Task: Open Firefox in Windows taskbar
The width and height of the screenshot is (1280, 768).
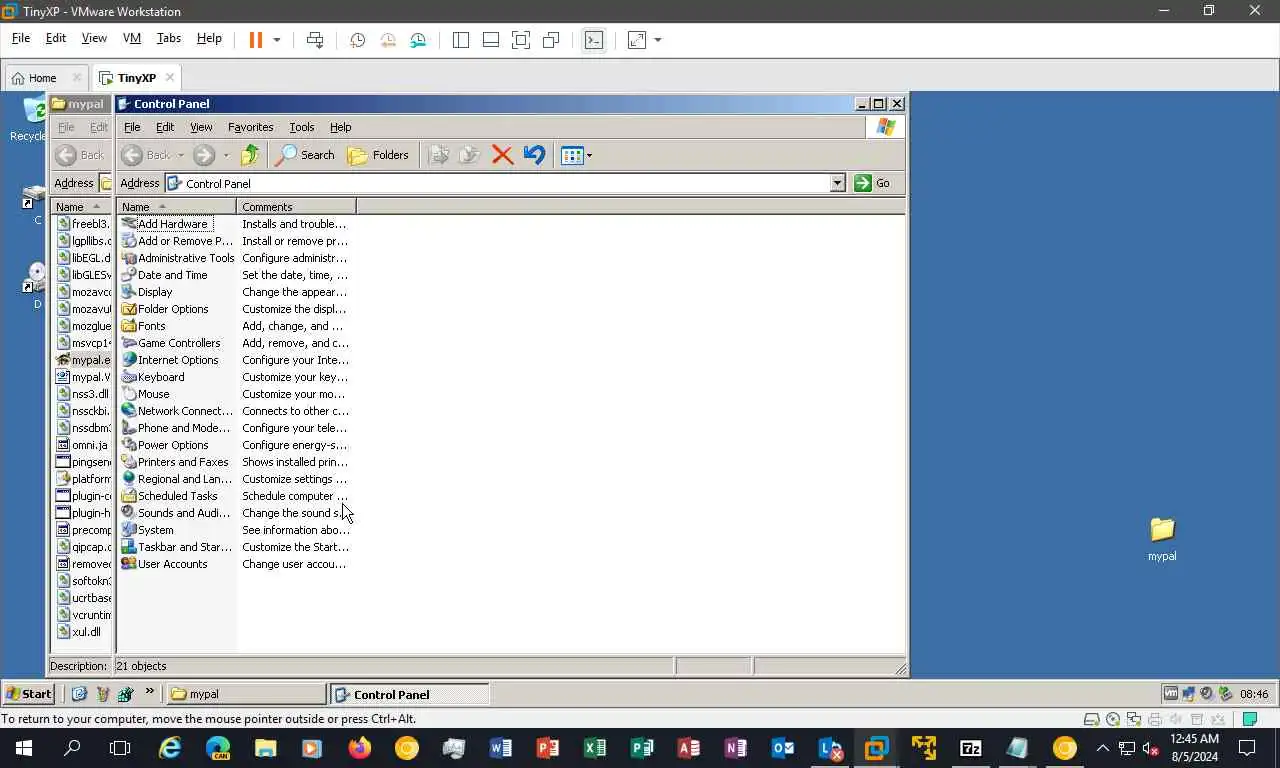Action: [359, 748]
